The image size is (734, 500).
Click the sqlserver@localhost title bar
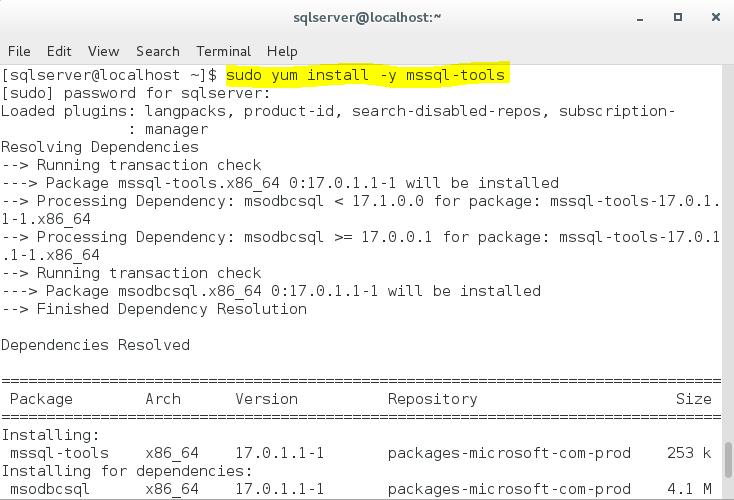367,17
